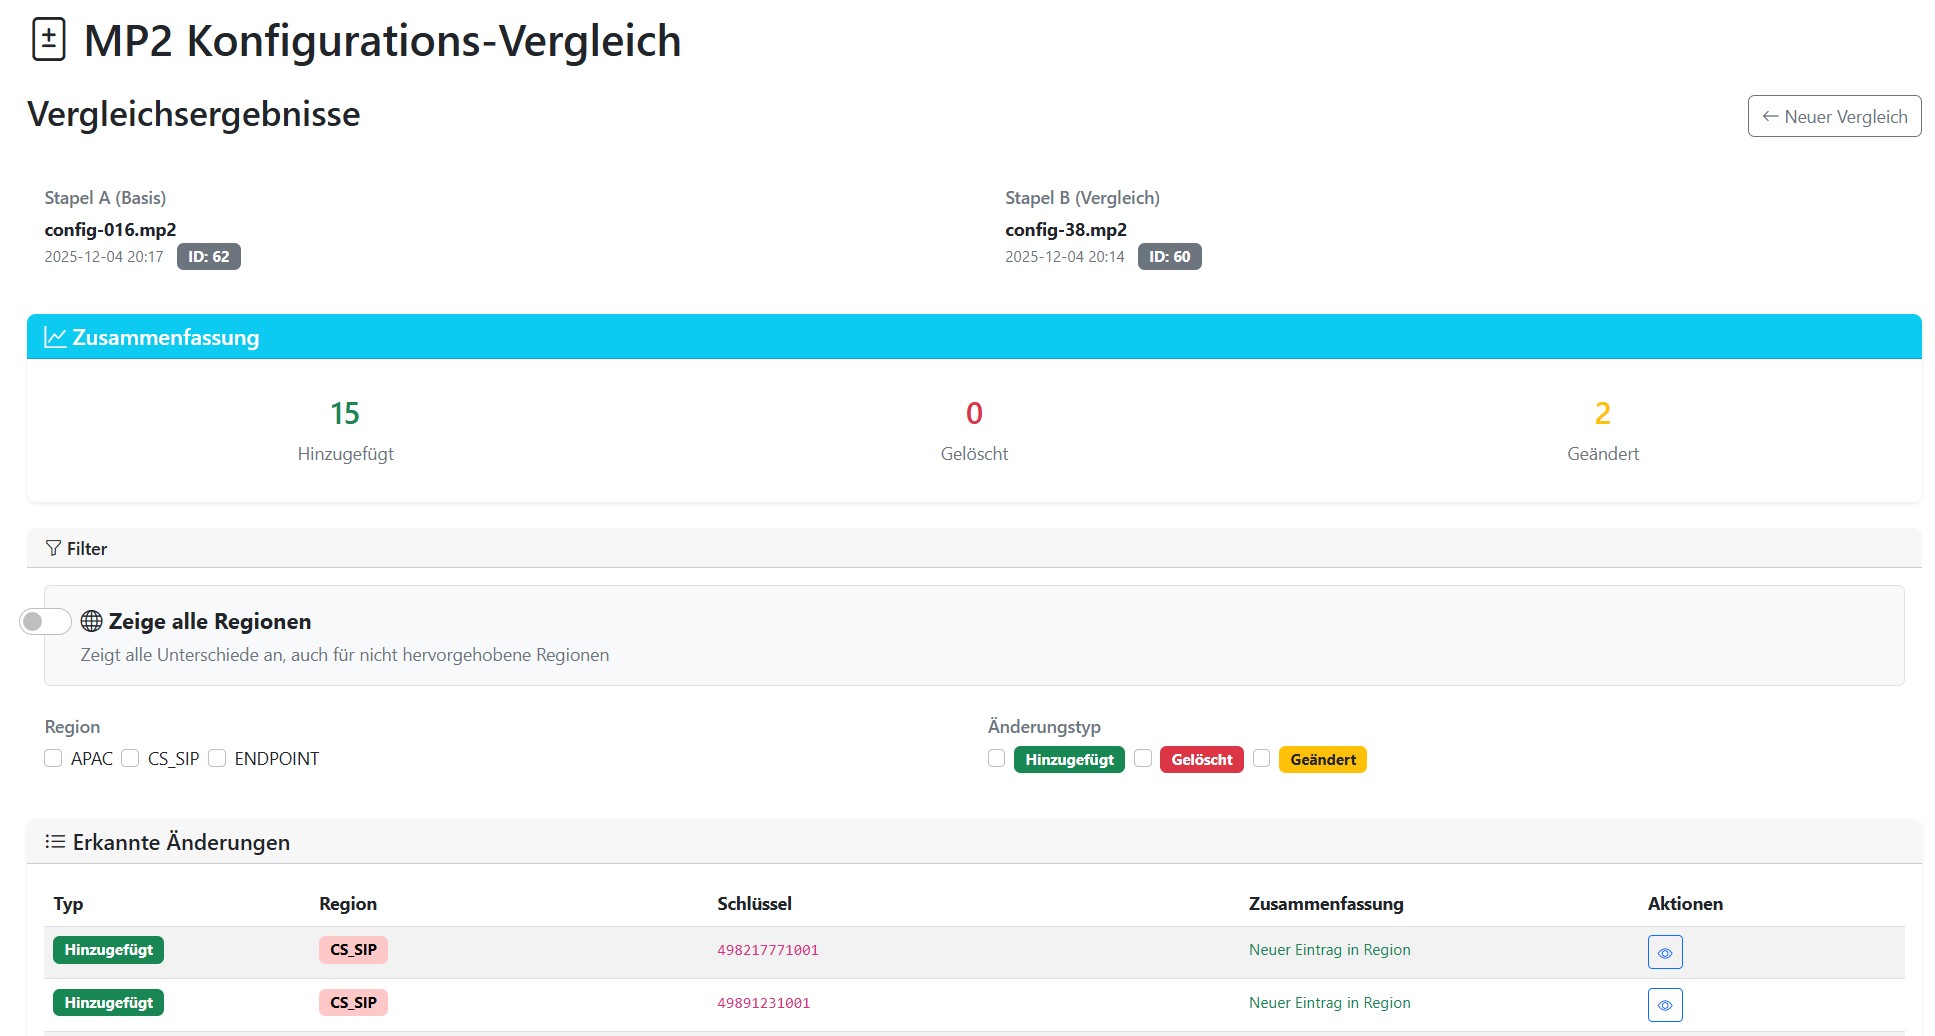Click the Neuer Vergleich button
Viewport: 1935px width, 1036px height.
coord(1833,116)
